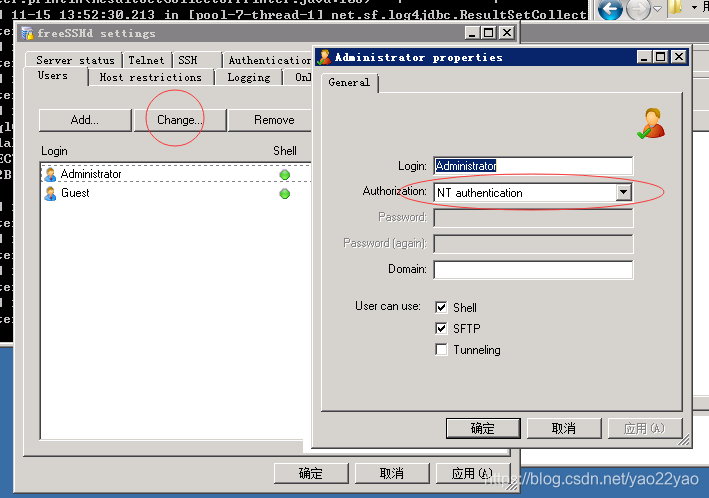Close the freeSSHd settings window
The height and width of the screenshot is (498, 709).
coord(507,33)
